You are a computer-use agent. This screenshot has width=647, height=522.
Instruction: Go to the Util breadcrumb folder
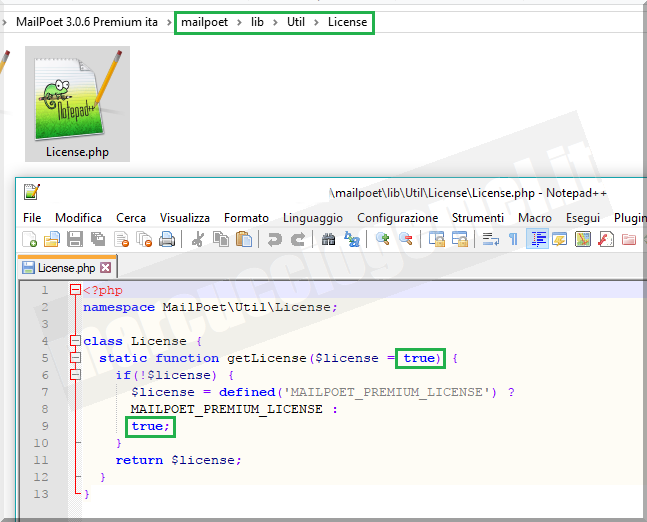coord(296,22)
